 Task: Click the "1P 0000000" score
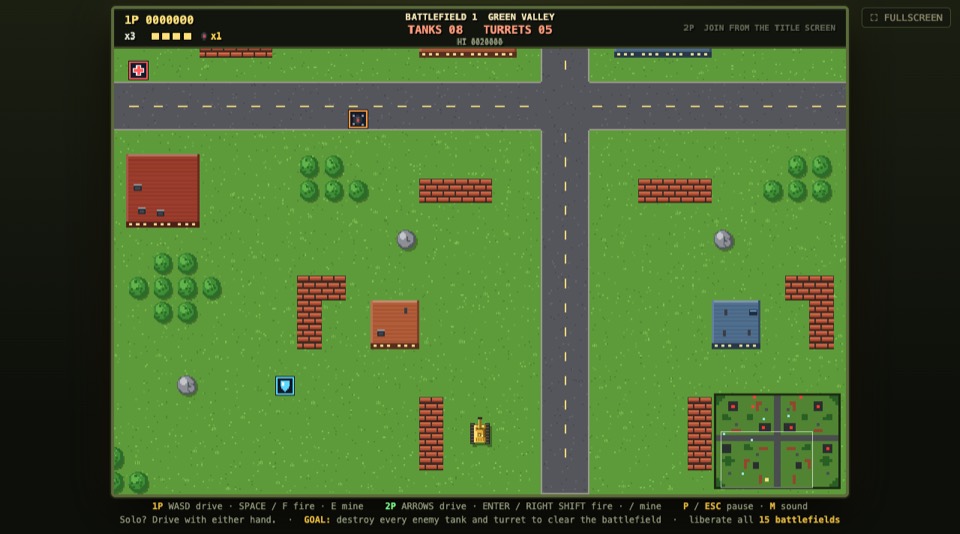(x=159, y=20)
